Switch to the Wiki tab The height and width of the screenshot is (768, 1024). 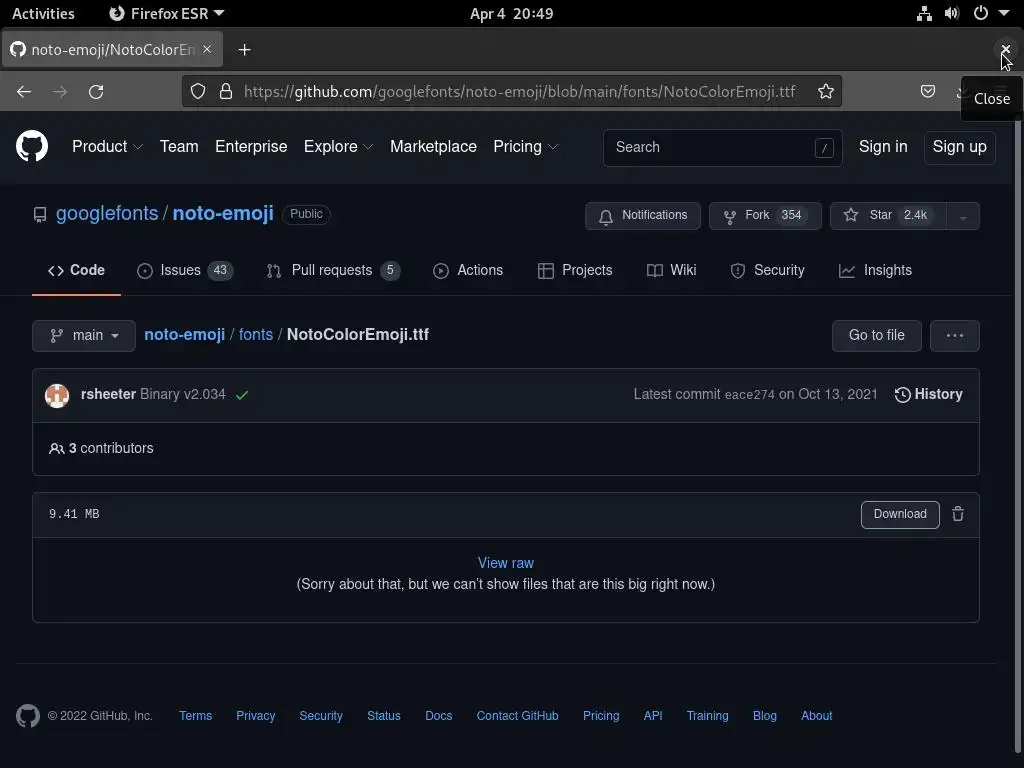pyautogui.click(x=671, y=270)
